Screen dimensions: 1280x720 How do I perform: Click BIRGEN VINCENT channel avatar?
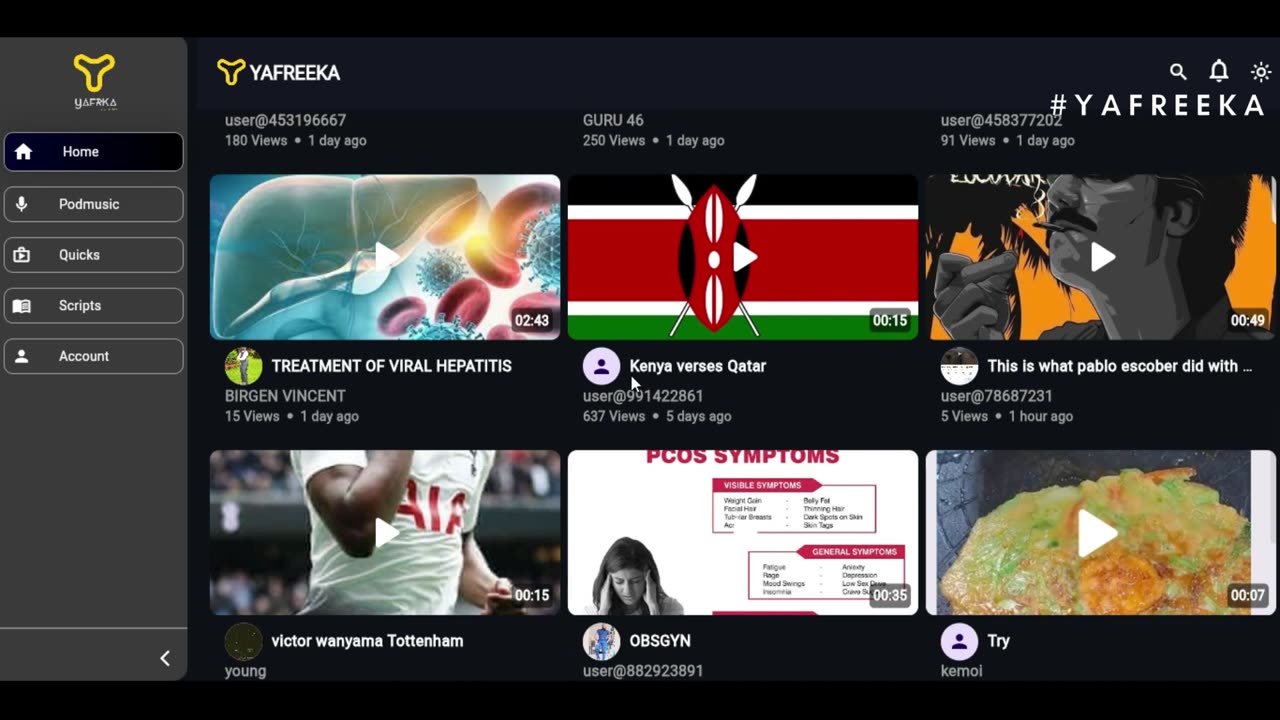243,366
